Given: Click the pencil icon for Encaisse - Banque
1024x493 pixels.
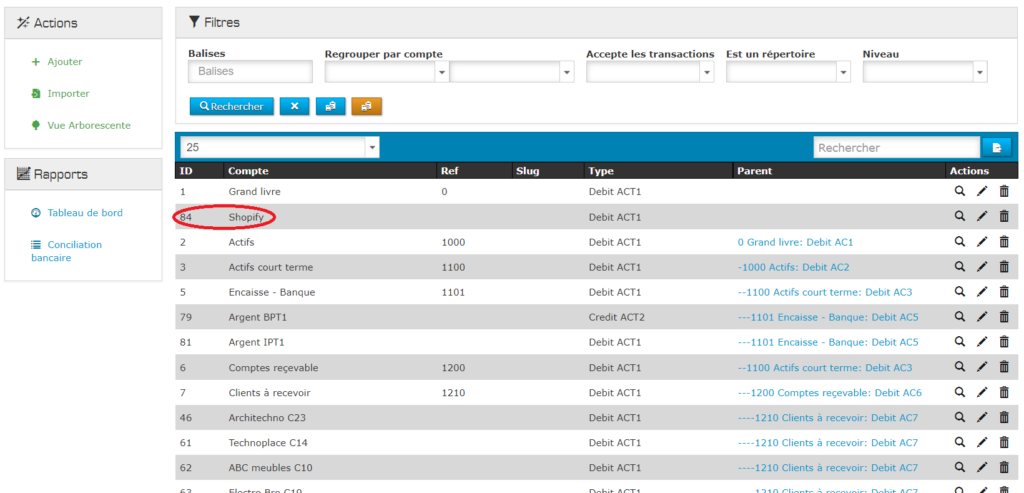Looking at the screenshot, I should [x=982, y=292].
